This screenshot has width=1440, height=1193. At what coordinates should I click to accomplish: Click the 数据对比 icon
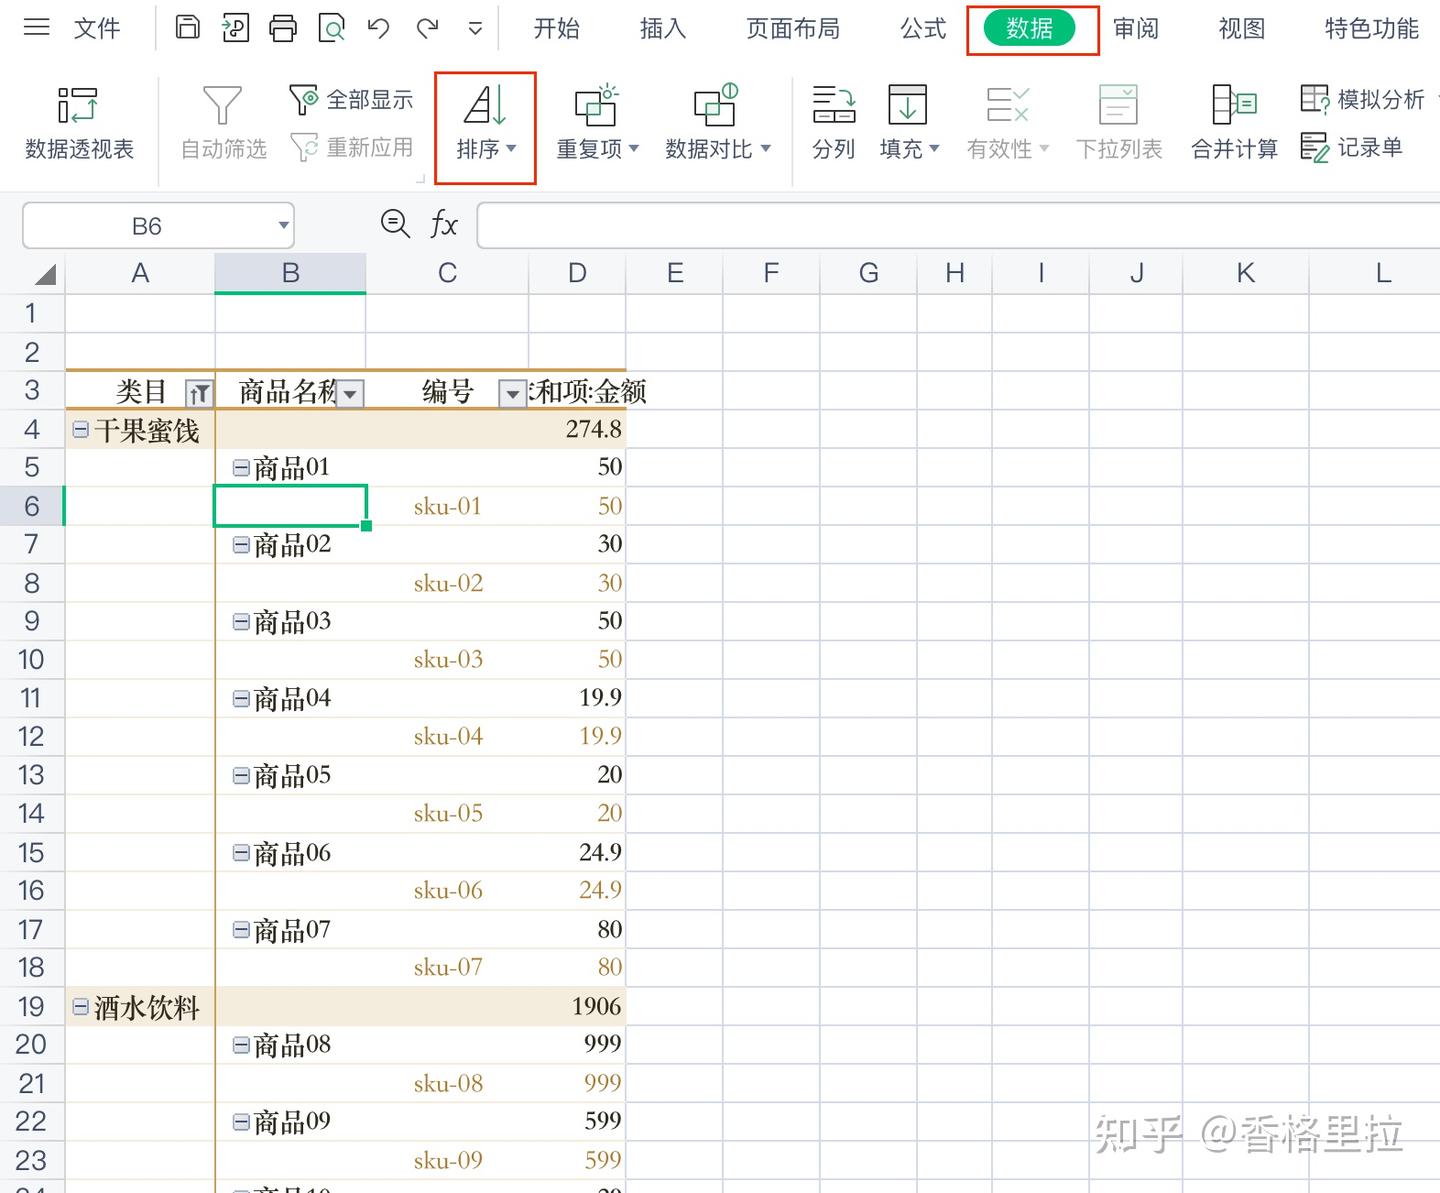(x=715, y=105)
